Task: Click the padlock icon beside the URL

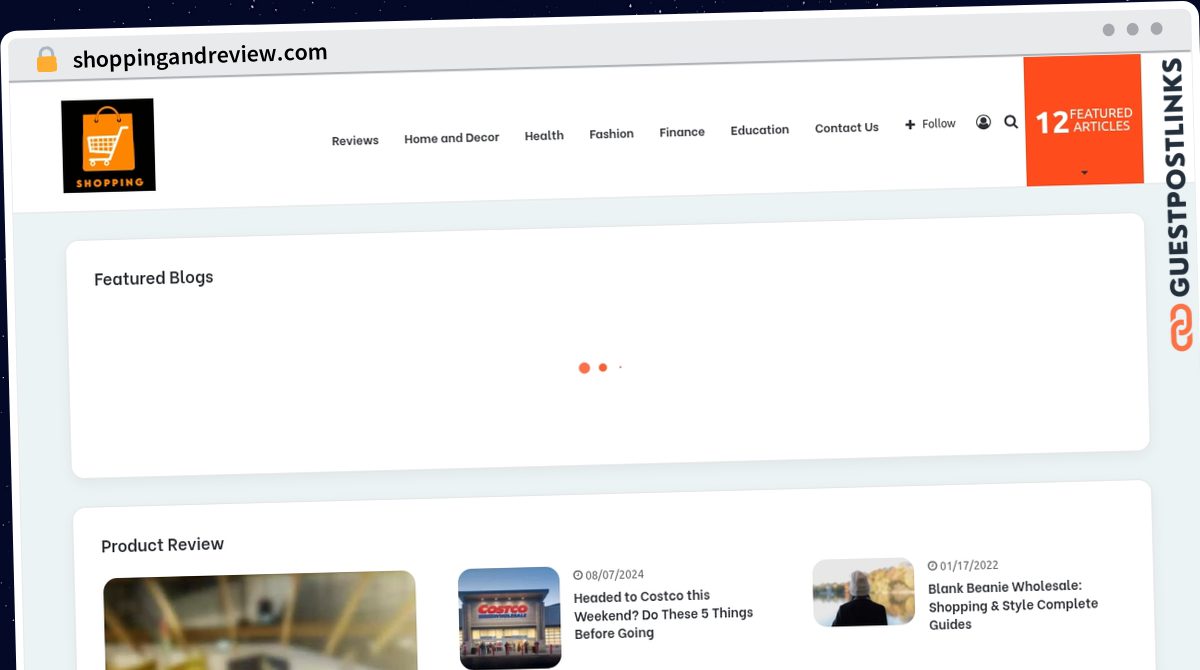Action: 46,60
